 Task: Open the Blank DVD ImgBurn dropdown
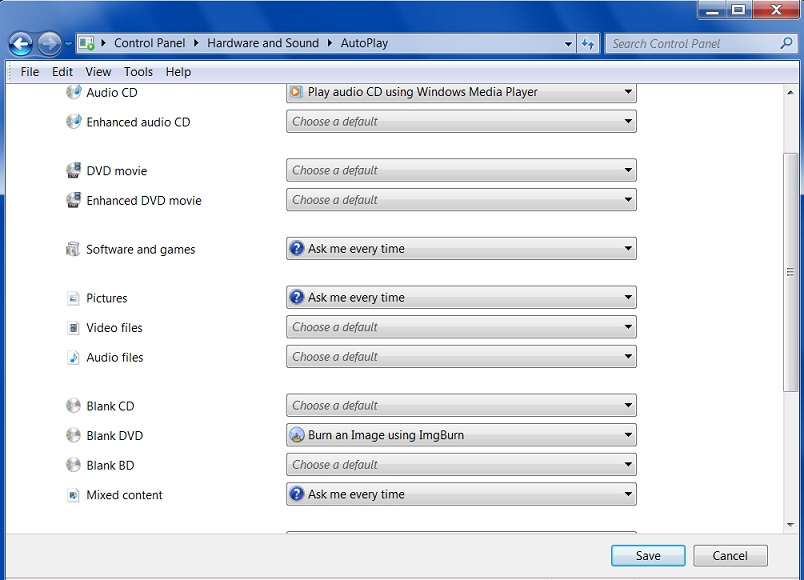461,435
